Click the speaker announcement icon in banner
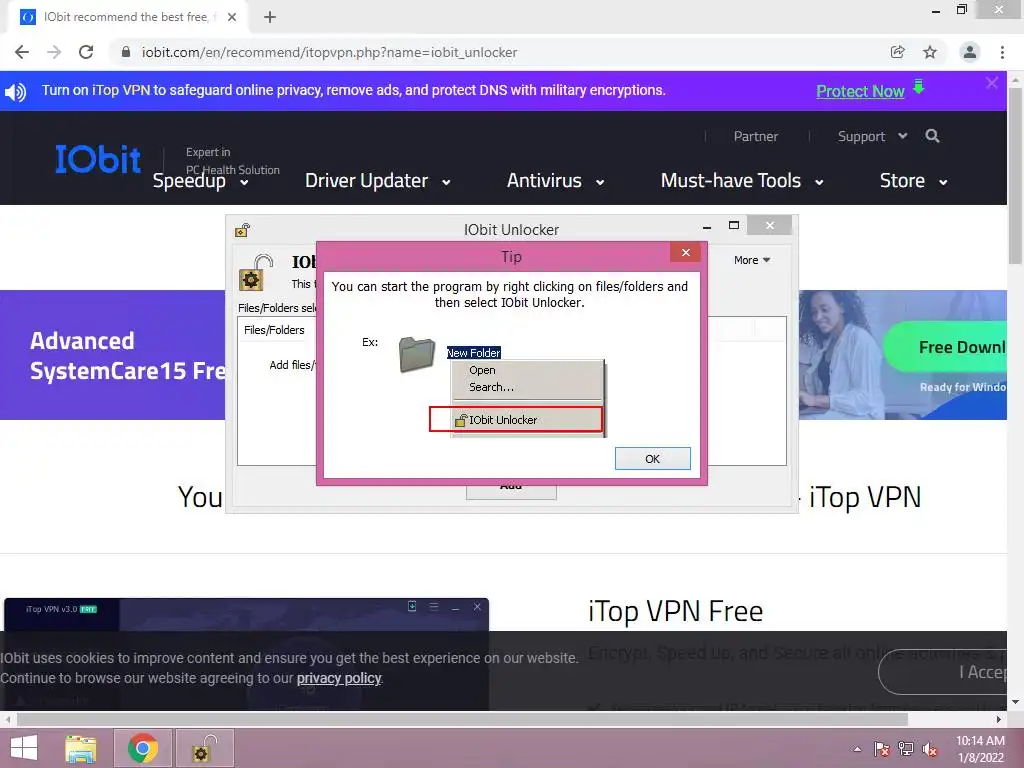 (x=15, y=91)
